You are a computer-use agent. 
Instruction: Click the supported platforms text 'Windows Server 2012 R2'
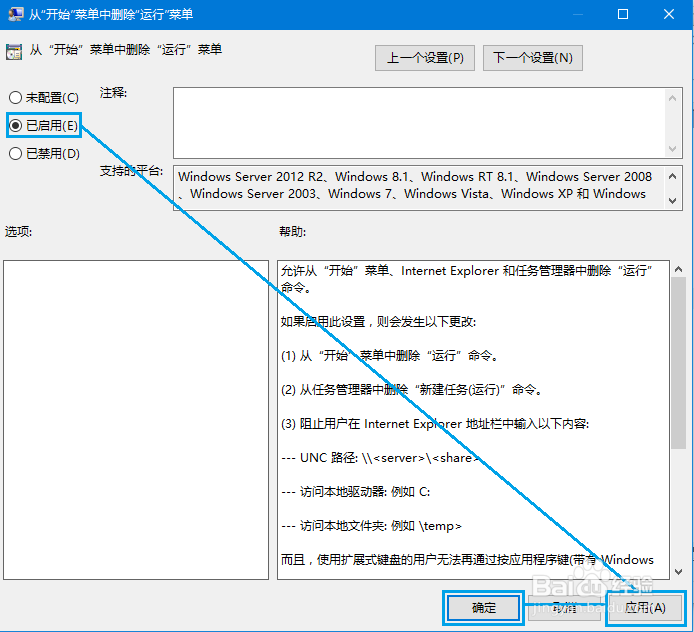point(251,177)
